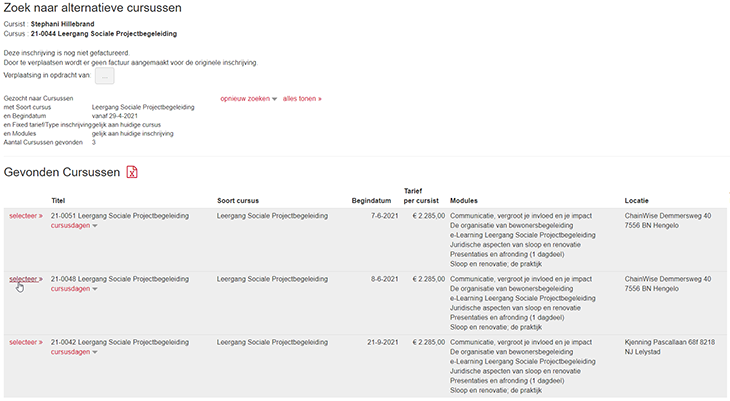Expand cursusdagen for course 21-0051
This screenshot has height=401, width=730.
(x=74, y=226)
